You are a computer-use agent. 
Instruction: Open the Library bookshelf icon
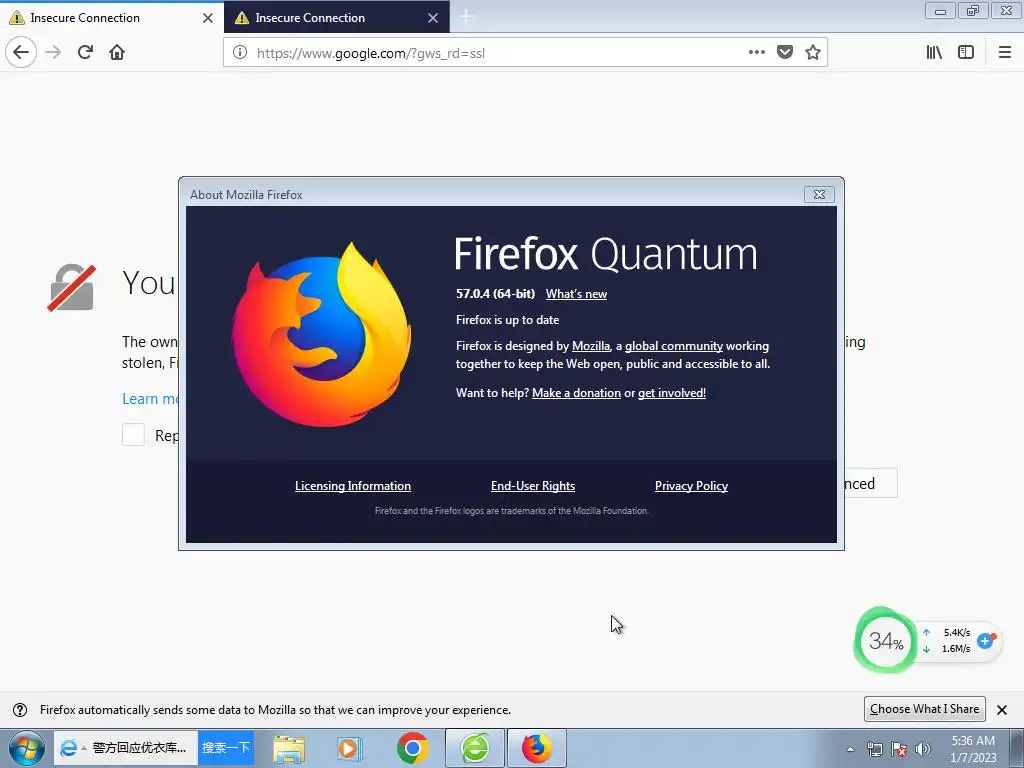pyautogui.click(x=934, y=52)
